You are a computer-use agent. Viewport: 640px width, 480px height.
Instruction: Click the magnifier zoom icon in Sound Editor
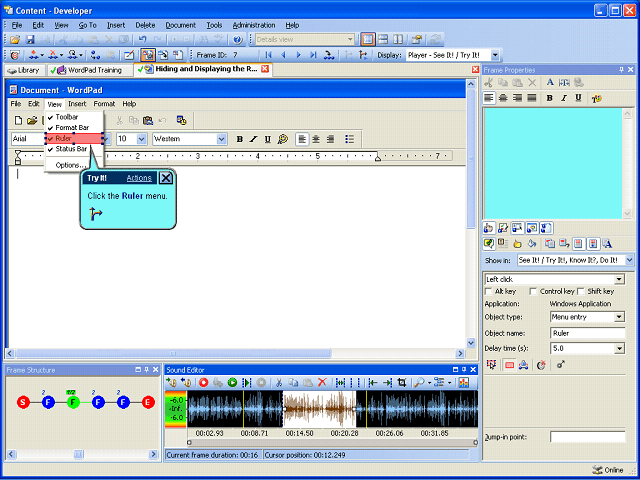[x=418, y=382]
